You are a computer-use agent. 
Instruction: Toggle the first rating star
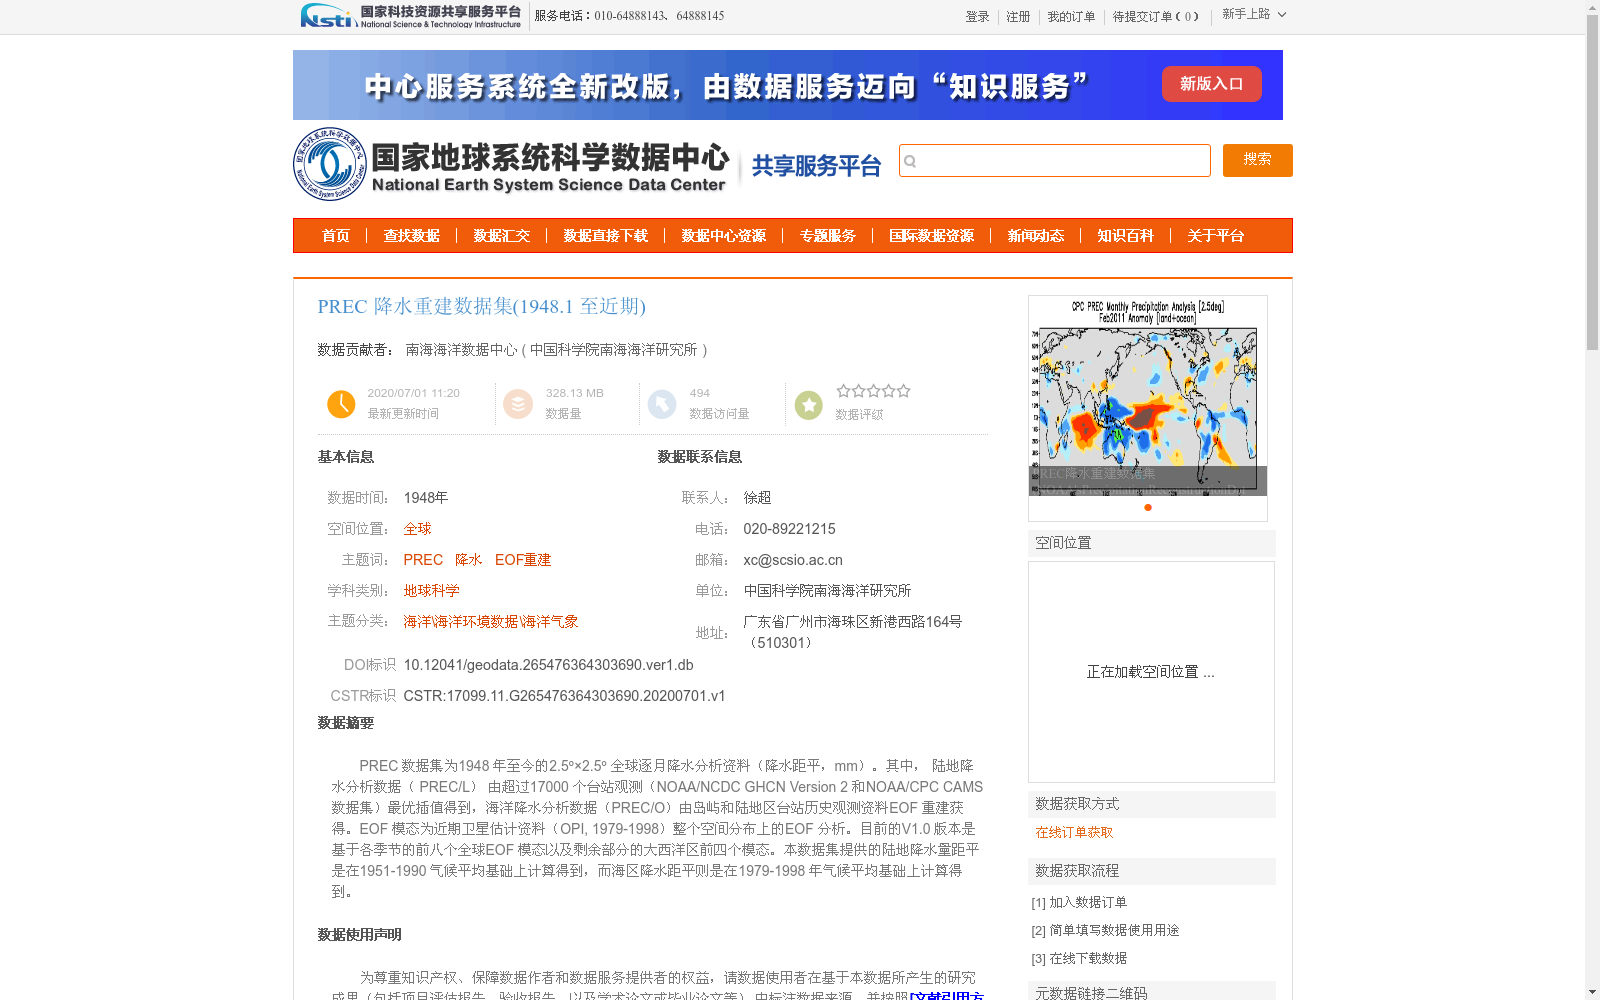pos(843,391)
